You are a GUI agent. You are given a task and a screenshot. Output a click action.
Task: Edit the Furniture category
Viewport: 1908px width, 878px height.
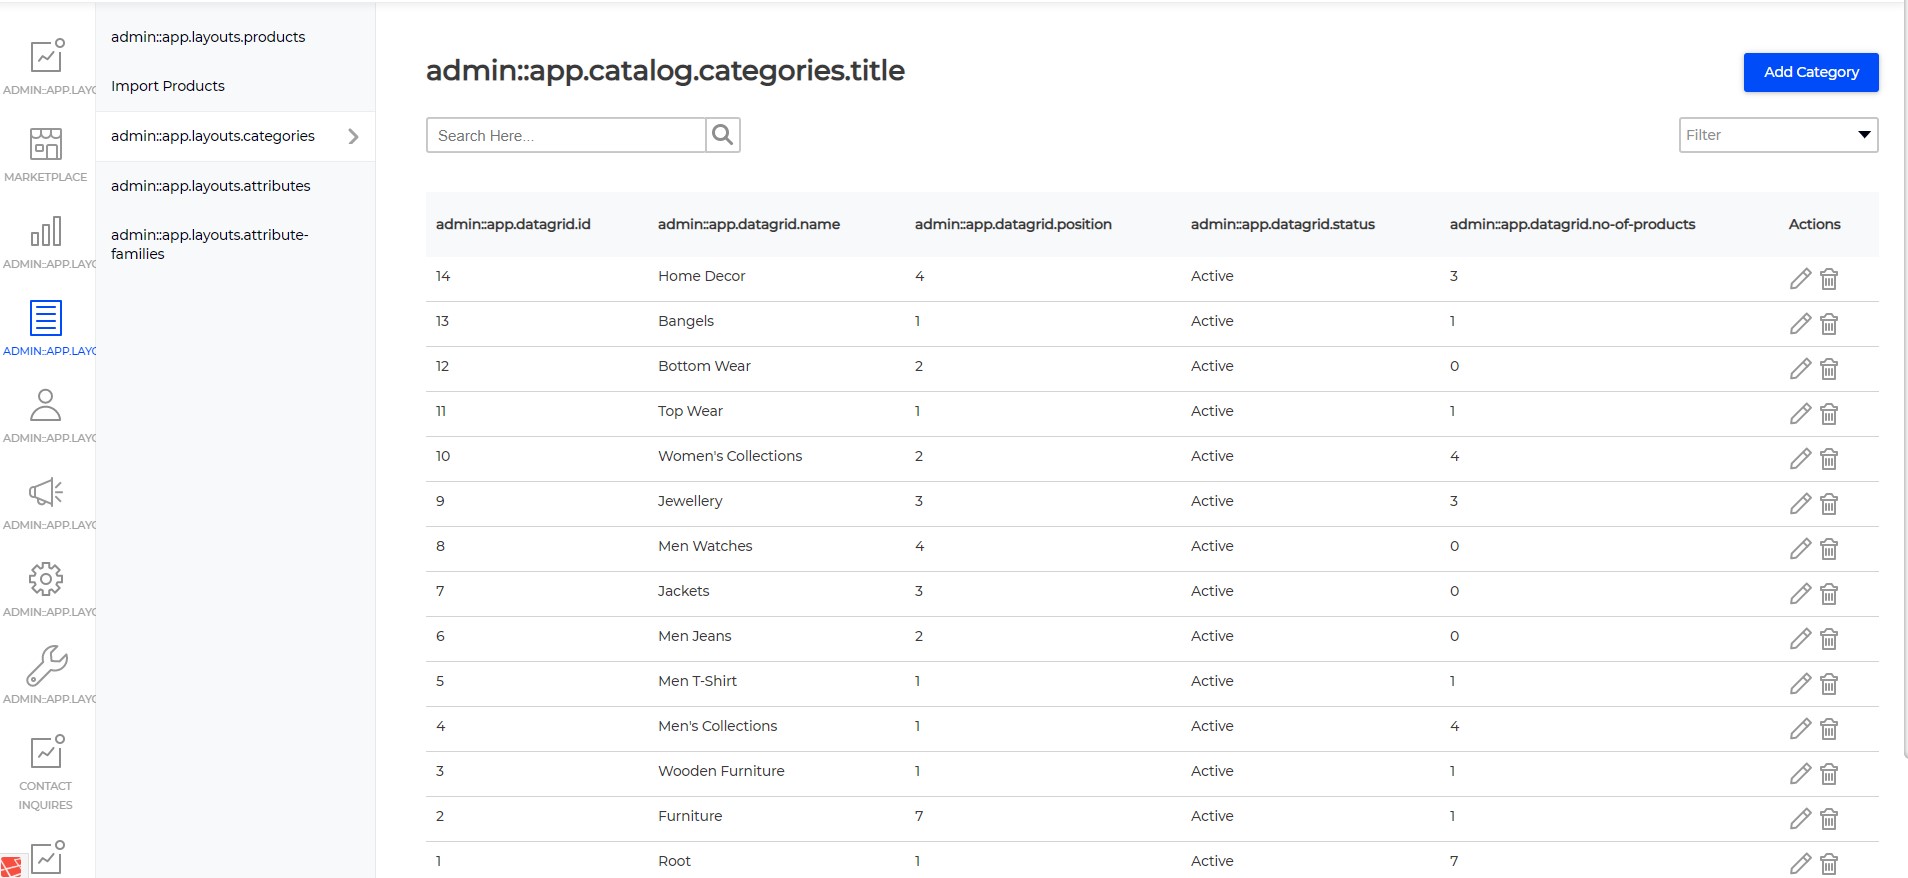(x=1800, y=819)
